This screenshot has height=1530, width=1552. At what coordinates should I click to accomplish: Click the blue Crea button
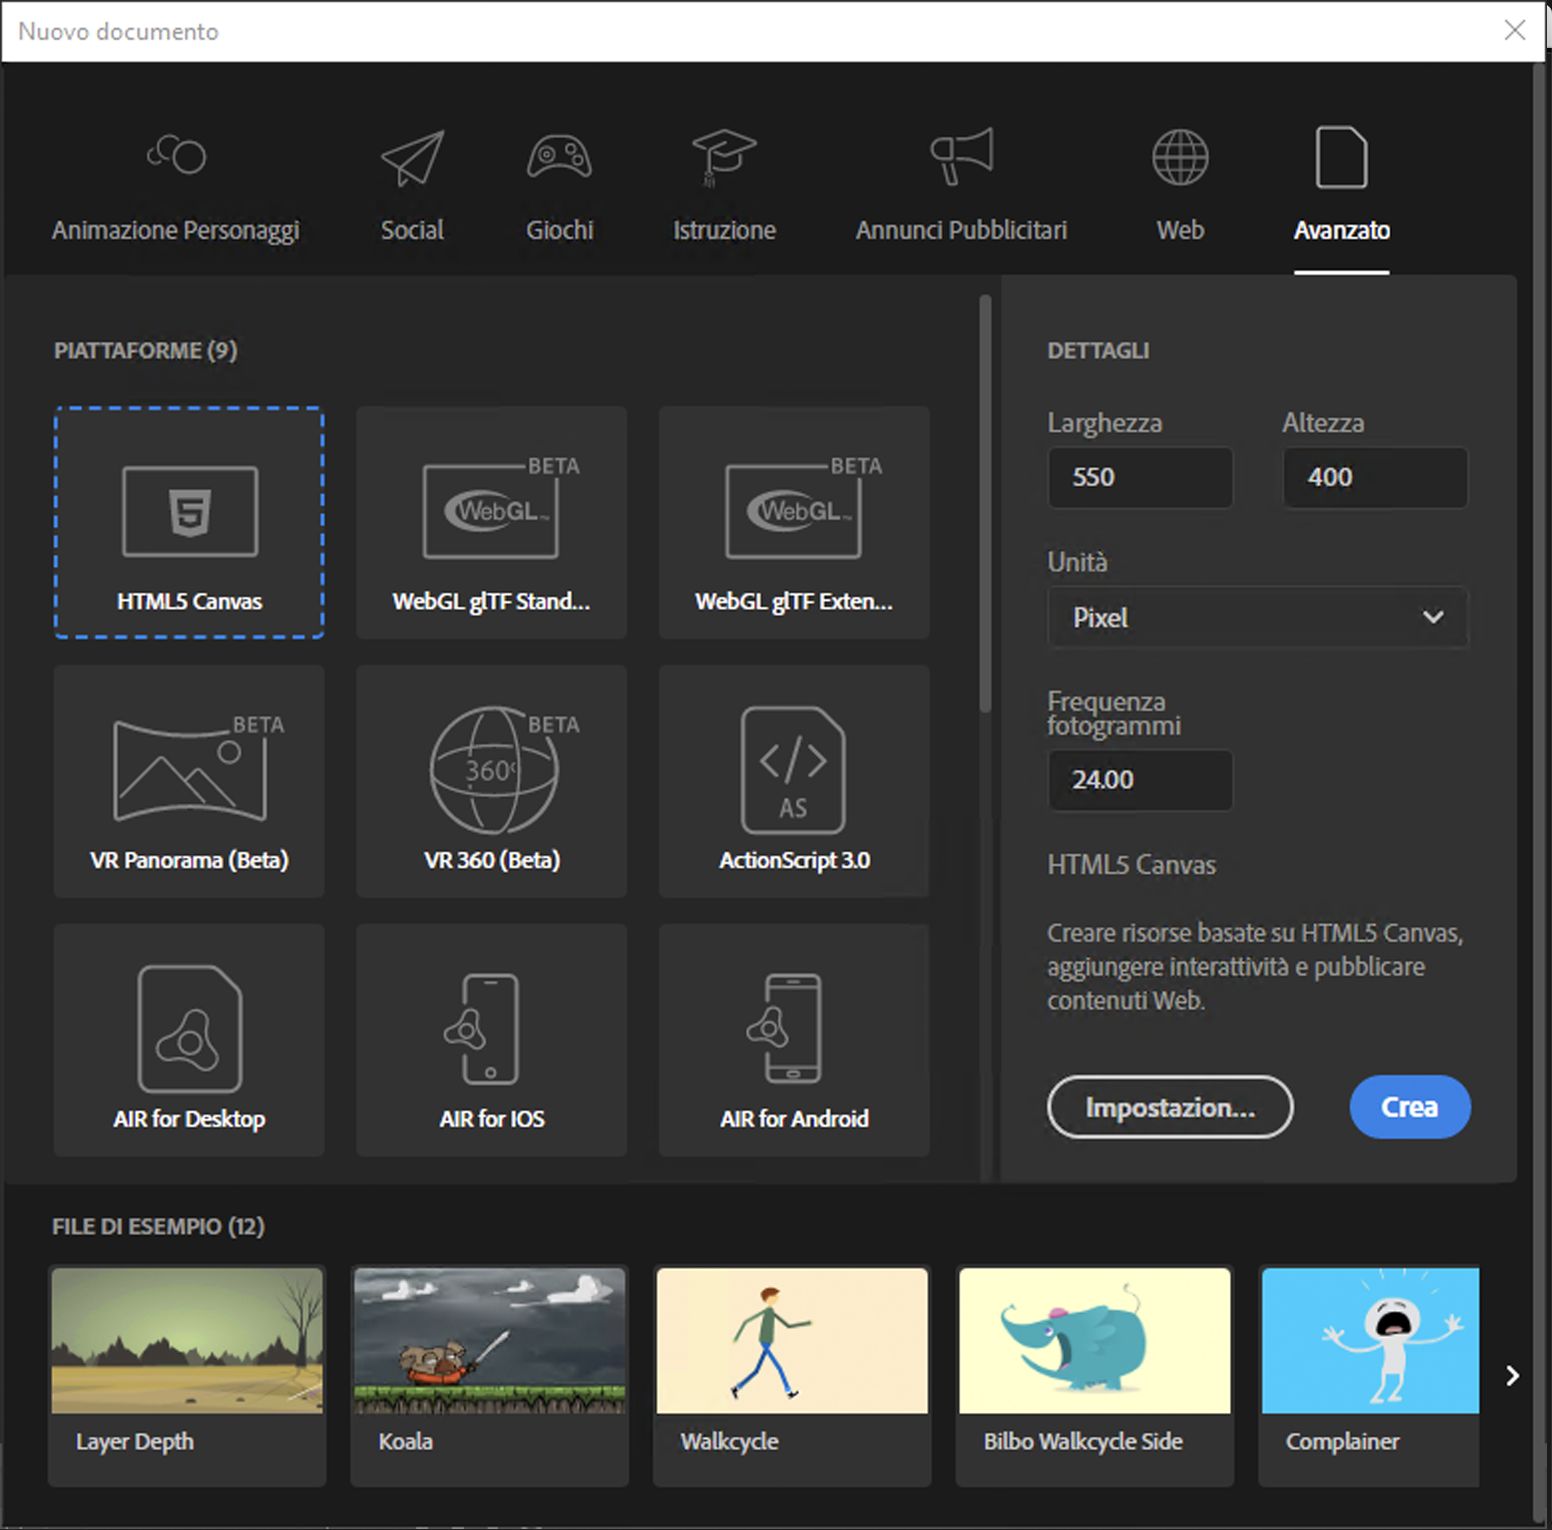1410,1107
